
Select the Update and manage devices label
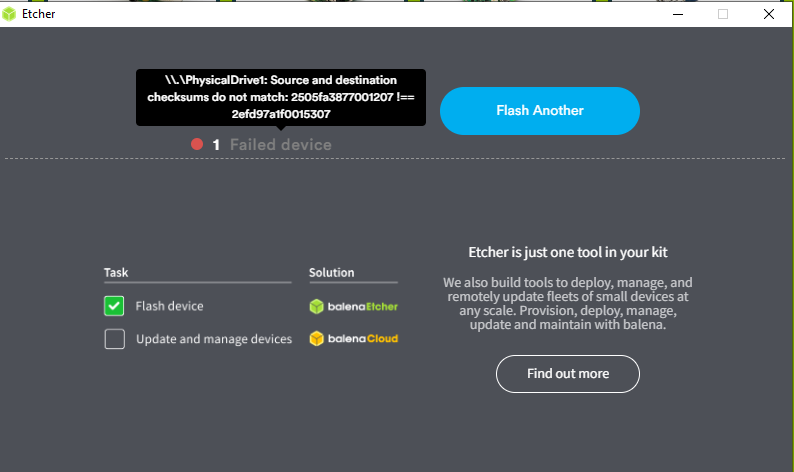pyautogui.click(x=214, y=339)
